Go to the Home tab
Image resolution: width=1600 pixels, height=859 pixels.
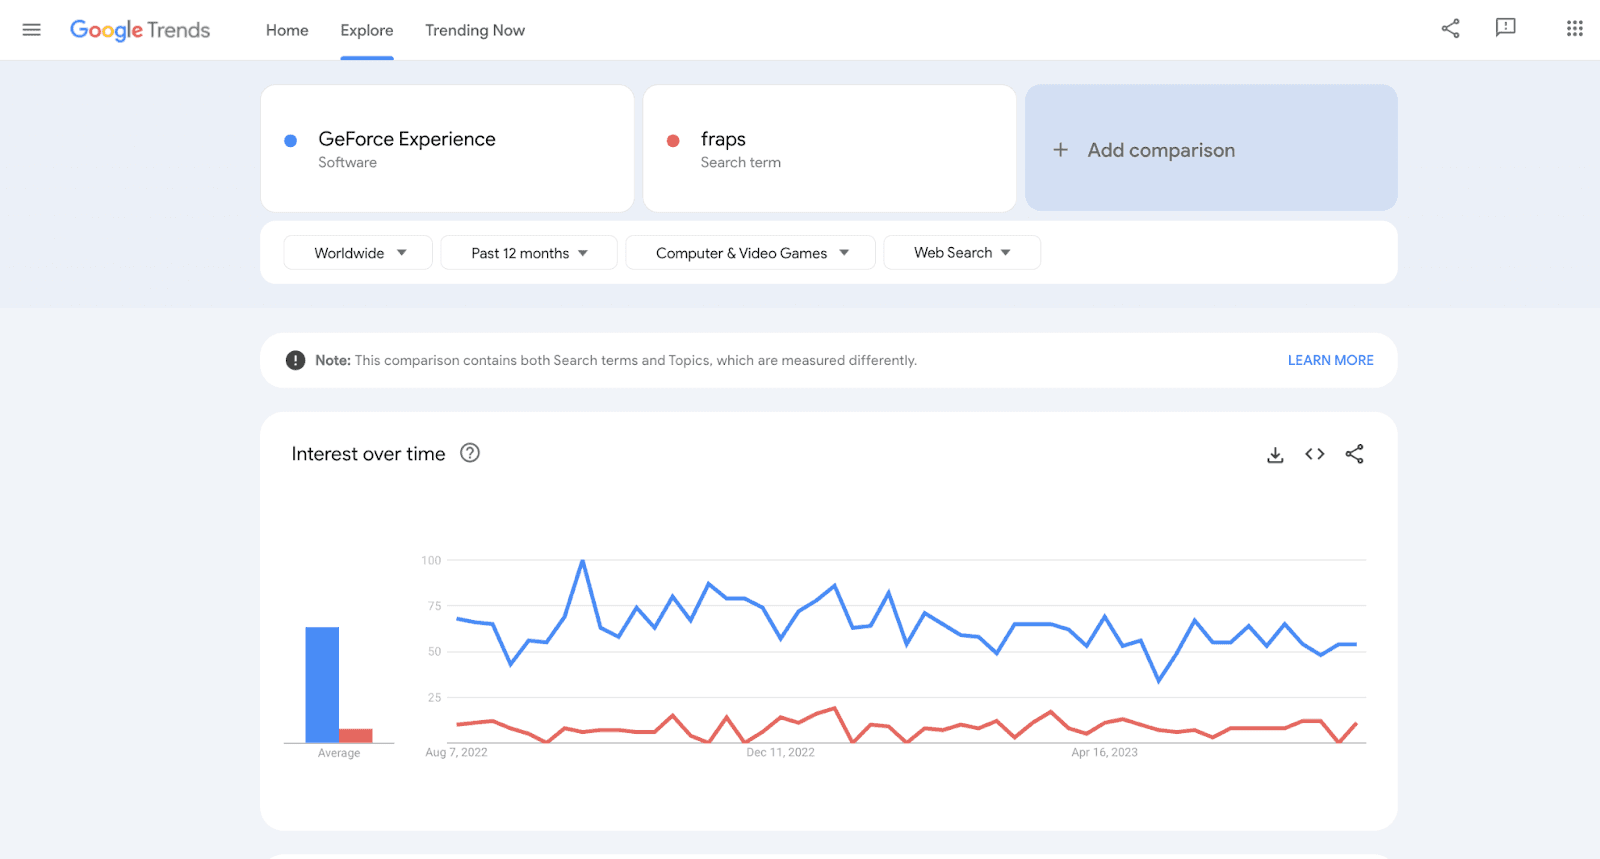pyautogui.click(x=287, y=30)
